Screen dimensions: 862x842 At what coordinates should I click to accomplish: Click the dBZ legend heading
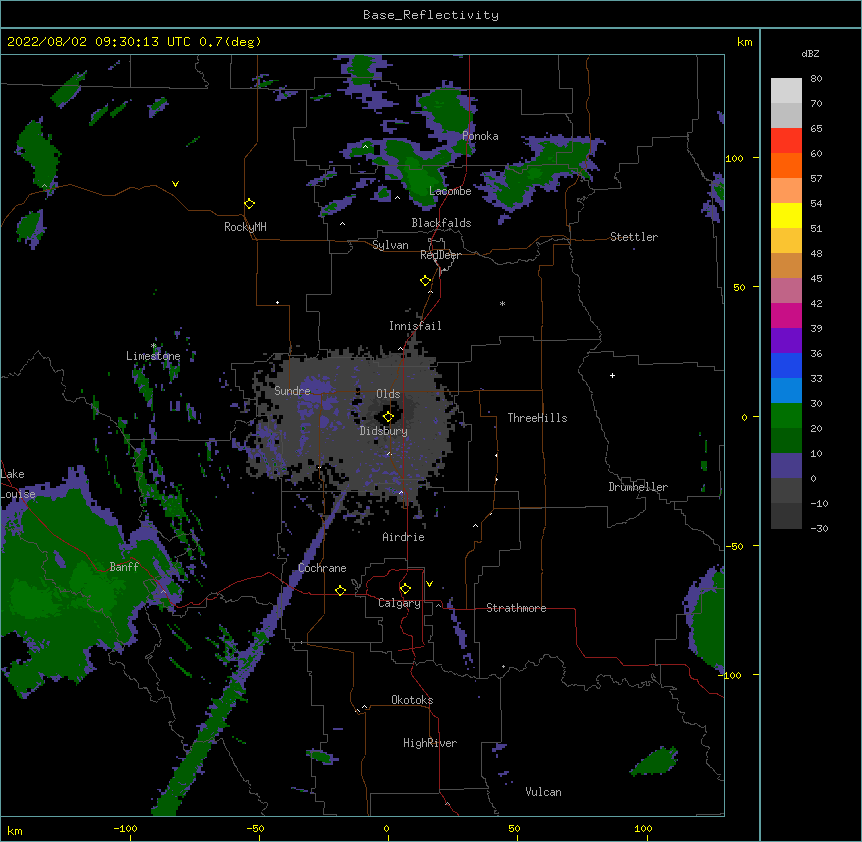pyautogui.click(x=810, y=54)
